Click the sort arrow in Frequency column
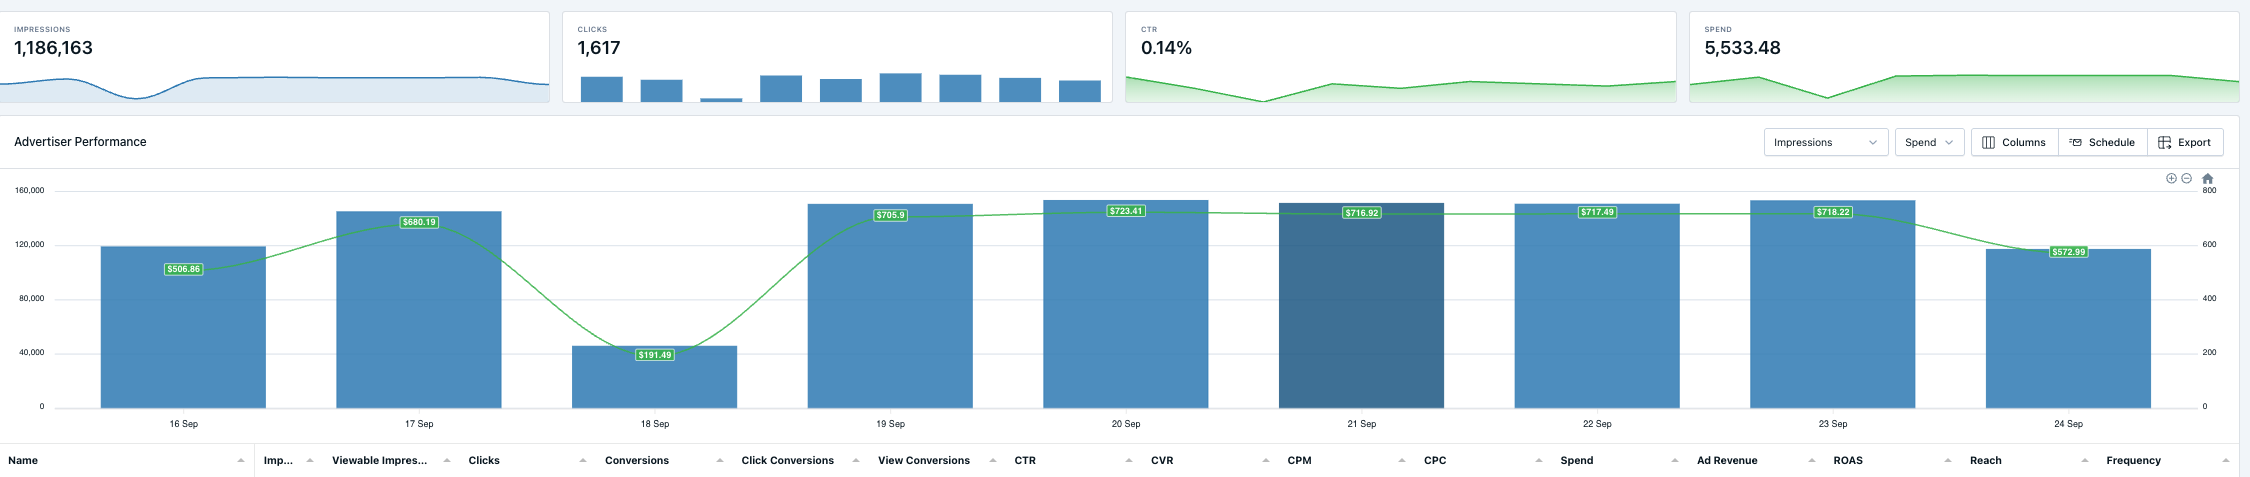2250x477 pixels. pyautogui.click(x=2225, y=460)
